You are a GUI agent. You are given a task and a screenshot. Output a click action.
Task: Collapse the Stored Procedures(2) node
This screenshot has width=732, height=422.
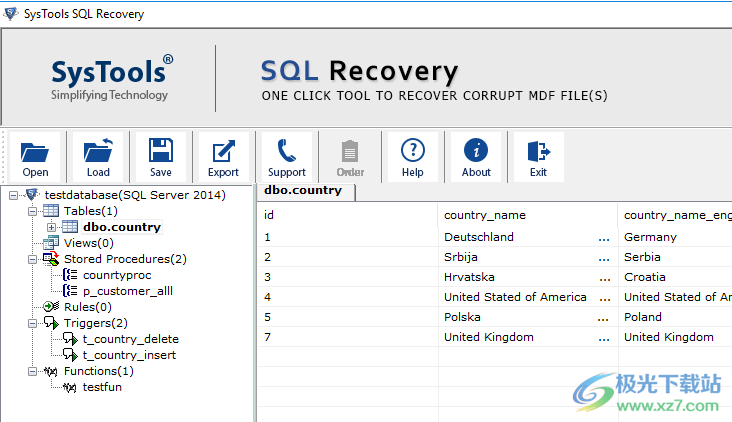(32, 259)
